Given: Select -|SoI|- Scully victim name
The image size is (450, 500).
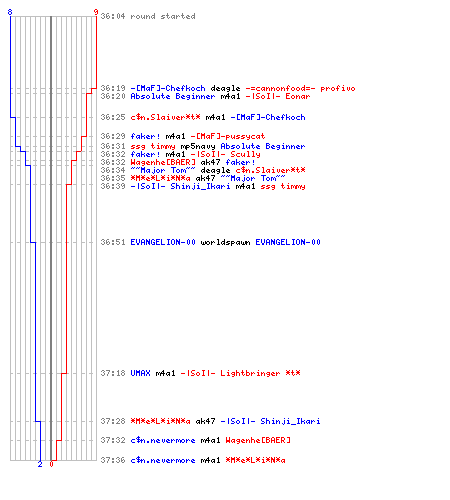Looking at the screenshot, I should [x=226, y=154].
